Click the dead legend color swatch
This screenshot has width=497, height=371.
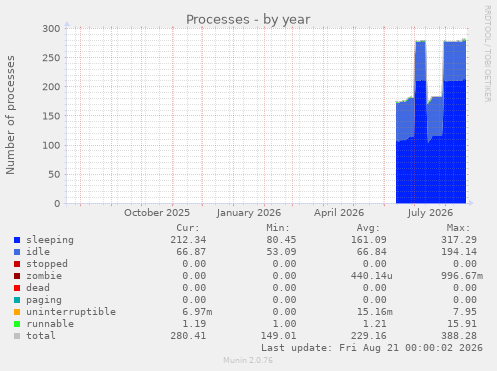(17, 288)
